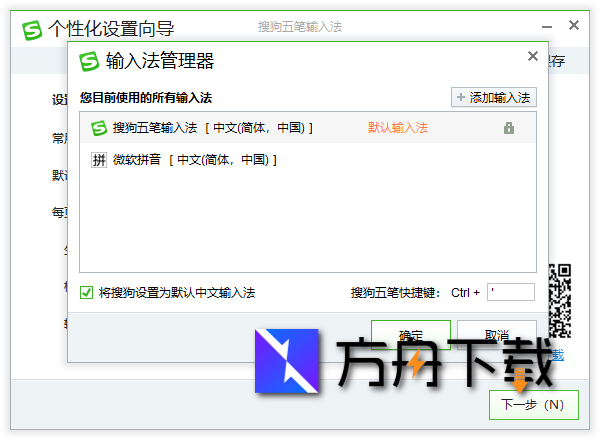
Task: Uncheck 将搜狗设置为默认中文输入法 checkbox
Action: click(86, 293)
